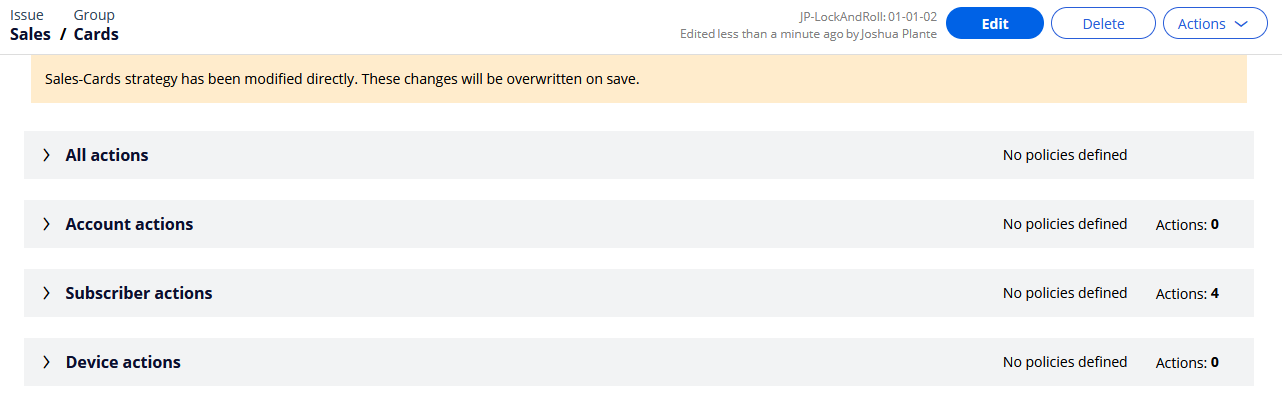Click 'No policies defined' in All actions row
Viewport: 1282px width, 414px height.
point(1064,155)
